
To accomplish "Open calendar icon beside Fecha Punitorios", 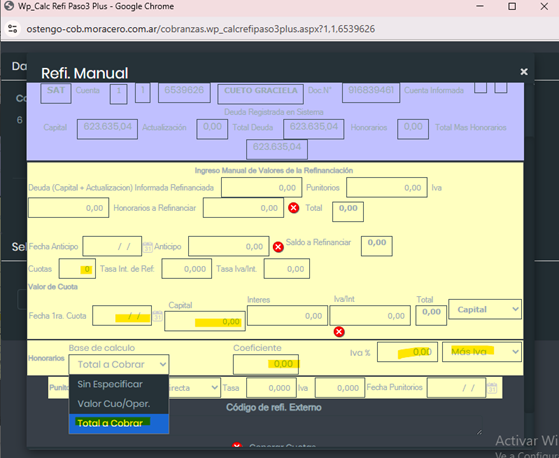I will coord(492,388).
